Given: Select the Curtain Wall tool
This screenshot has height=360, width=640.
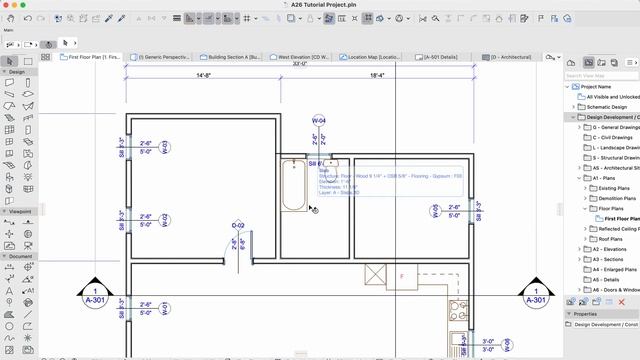Looking at the screenshot, I should (9, 130).
